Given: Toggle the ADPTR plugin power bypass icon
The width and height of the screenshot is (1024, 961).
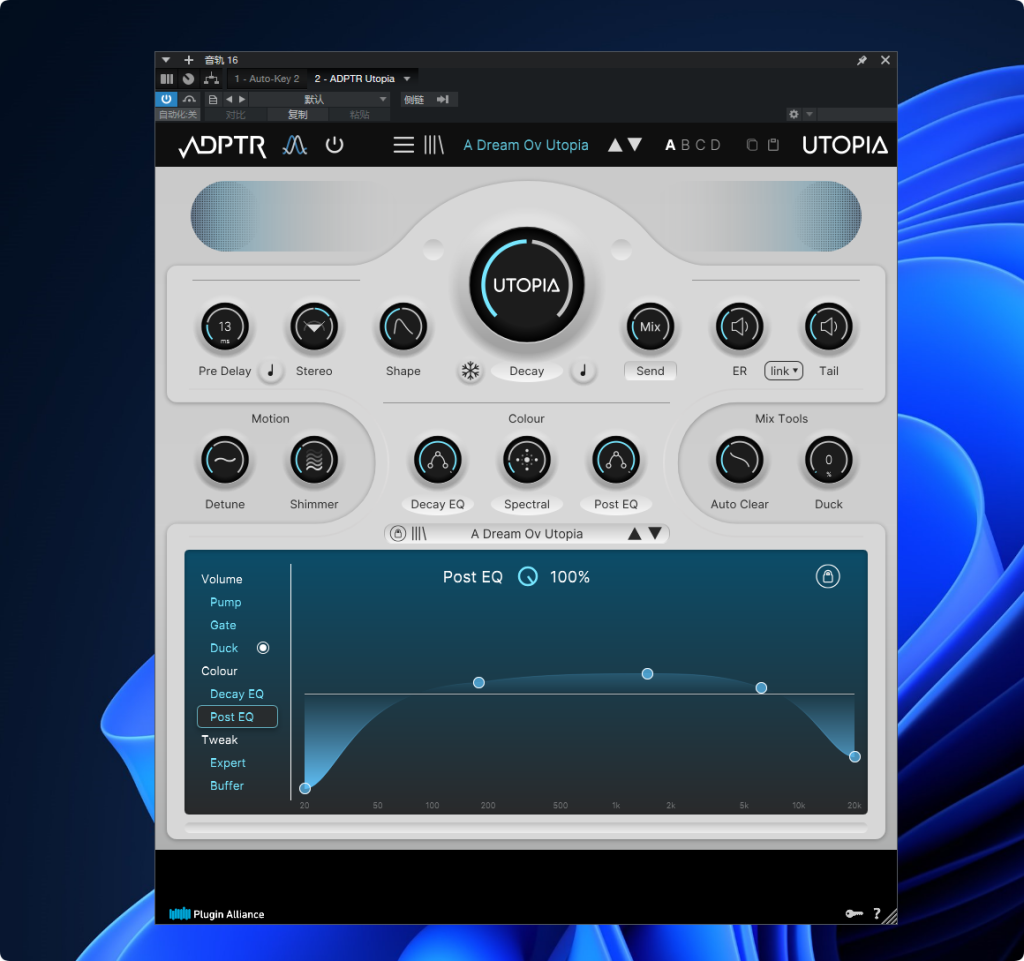Looking at the screenshot, I should tap(334, 144).
